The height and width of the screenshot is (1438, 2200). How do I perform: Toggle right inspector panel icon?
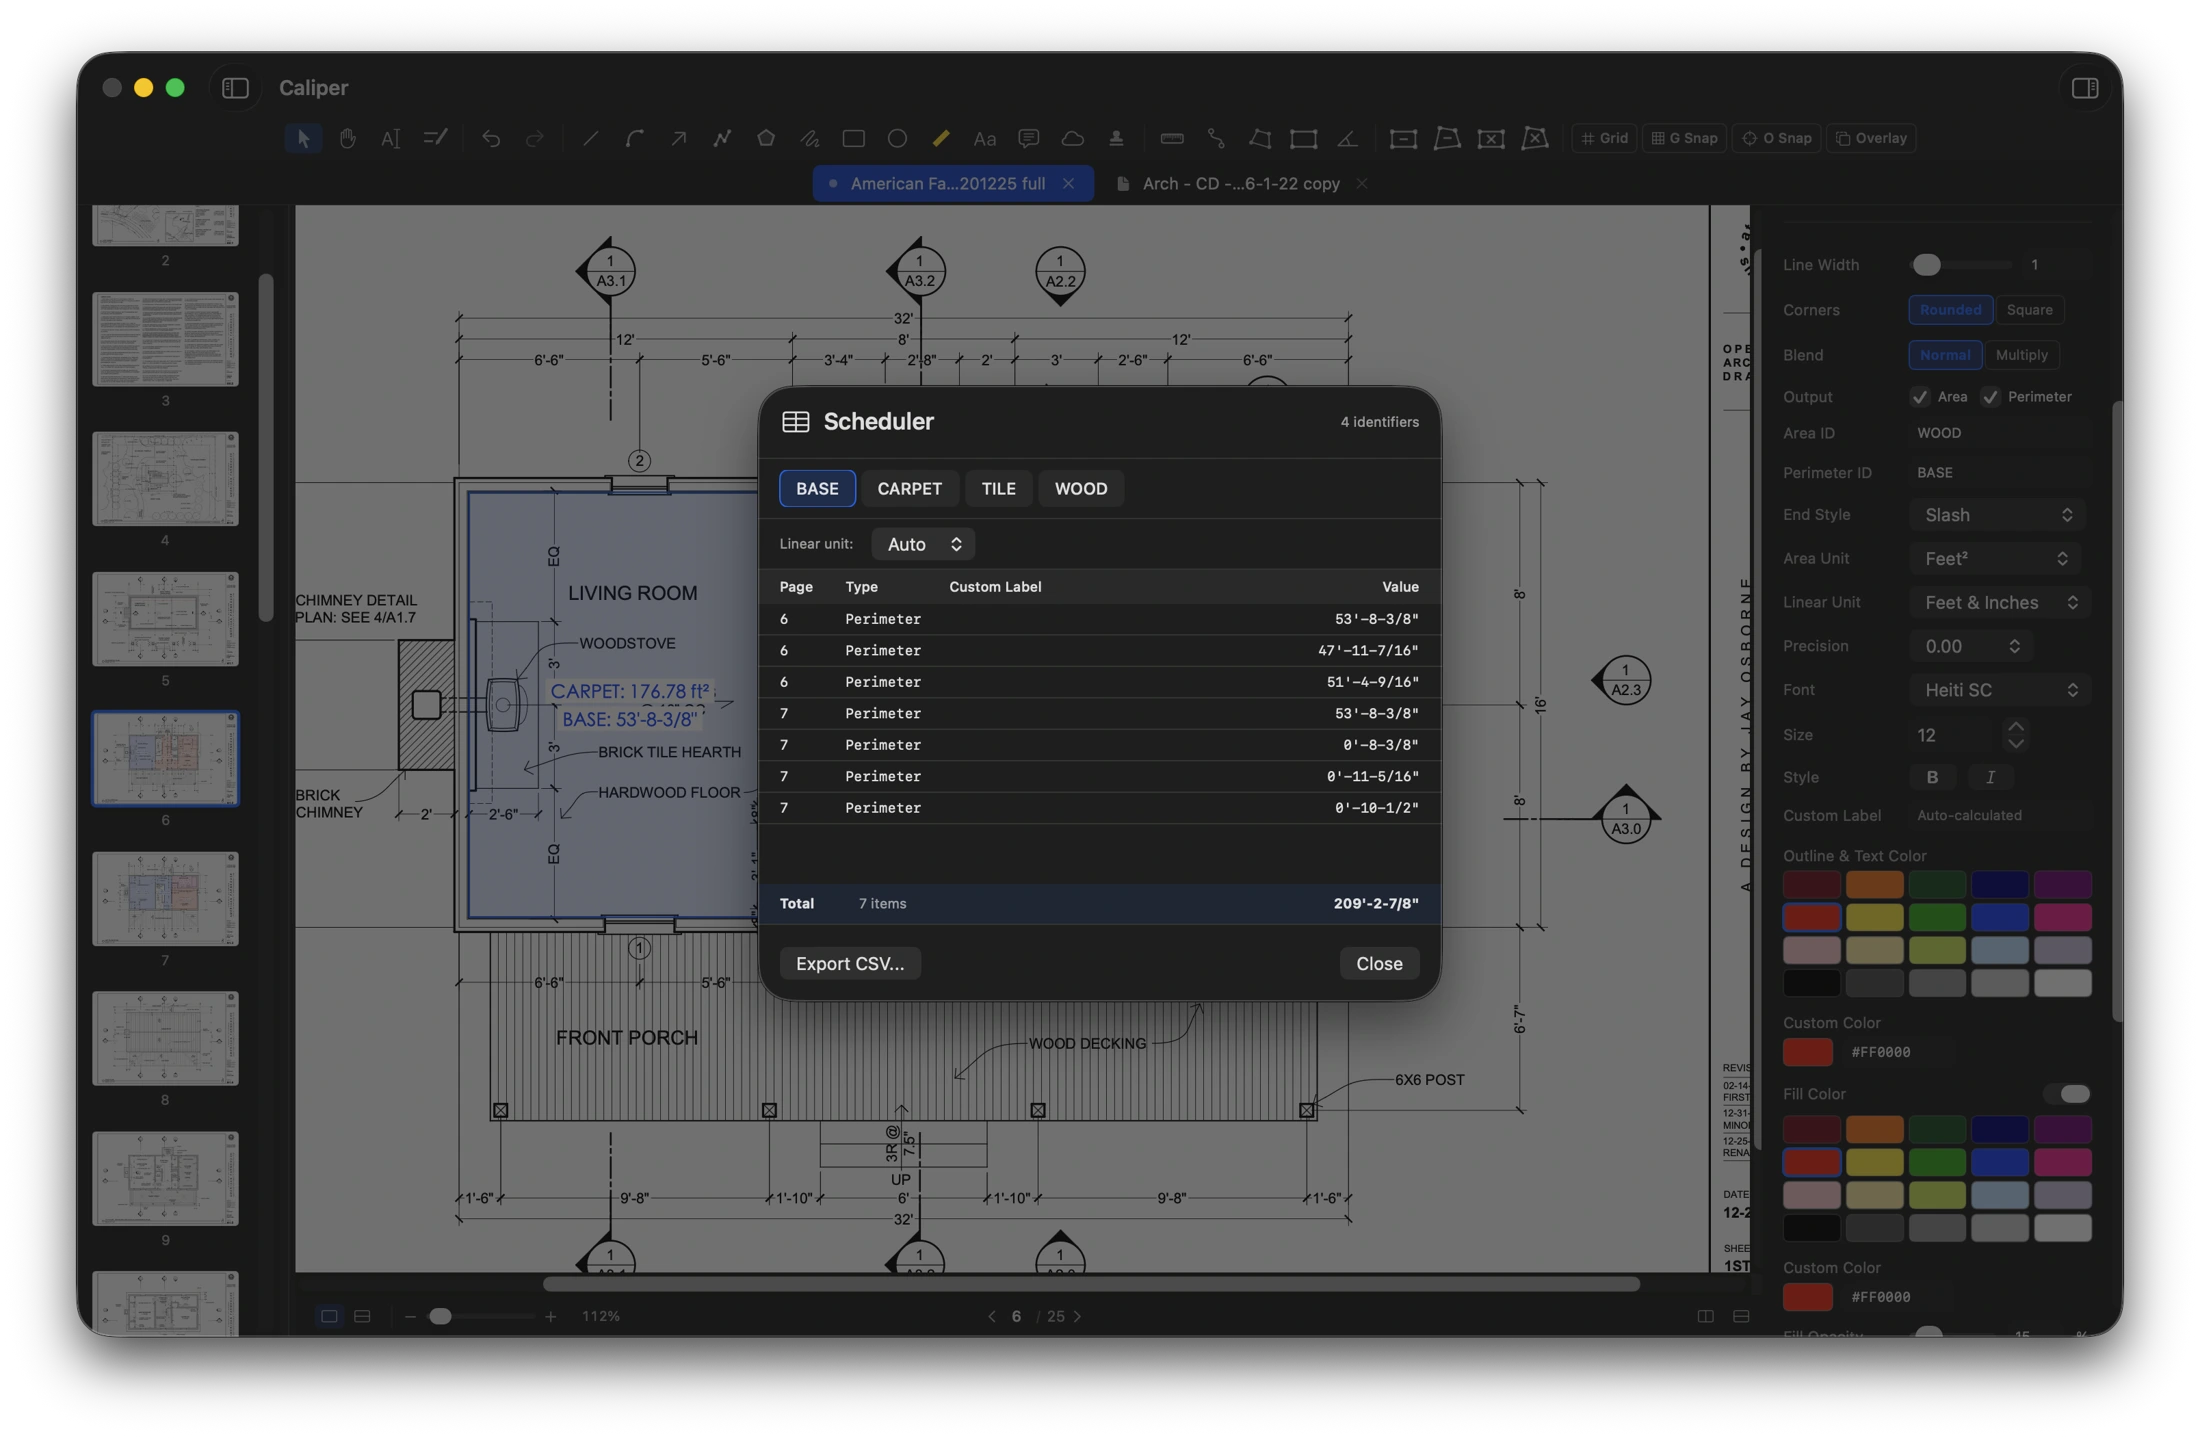(x=2085, y=88)
